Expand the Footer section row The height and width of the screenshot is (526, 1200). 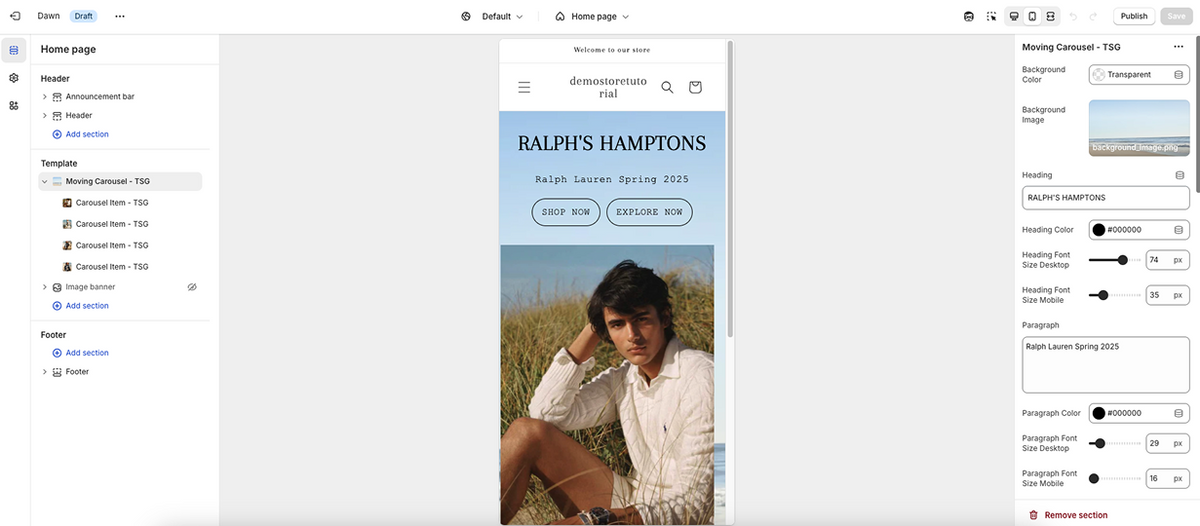pyautogui.click(x=45, y=372)
